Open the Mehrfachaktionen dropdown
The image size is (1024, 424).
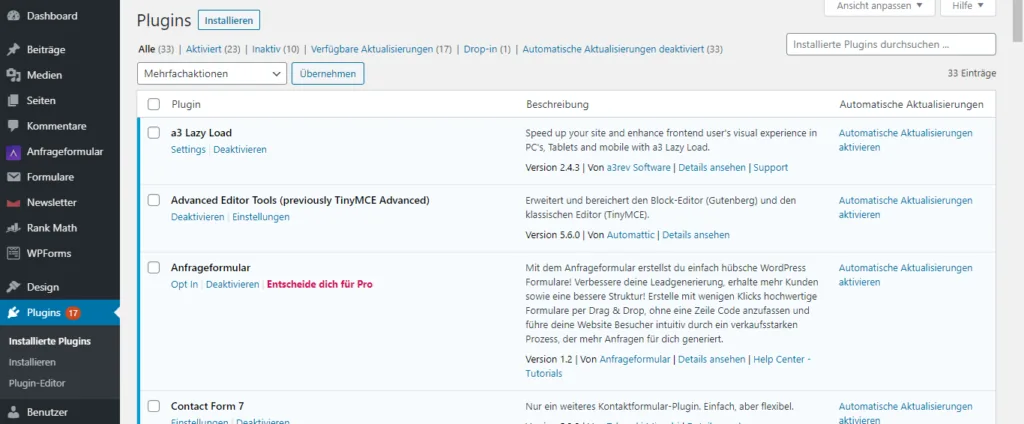coord(212,74)
